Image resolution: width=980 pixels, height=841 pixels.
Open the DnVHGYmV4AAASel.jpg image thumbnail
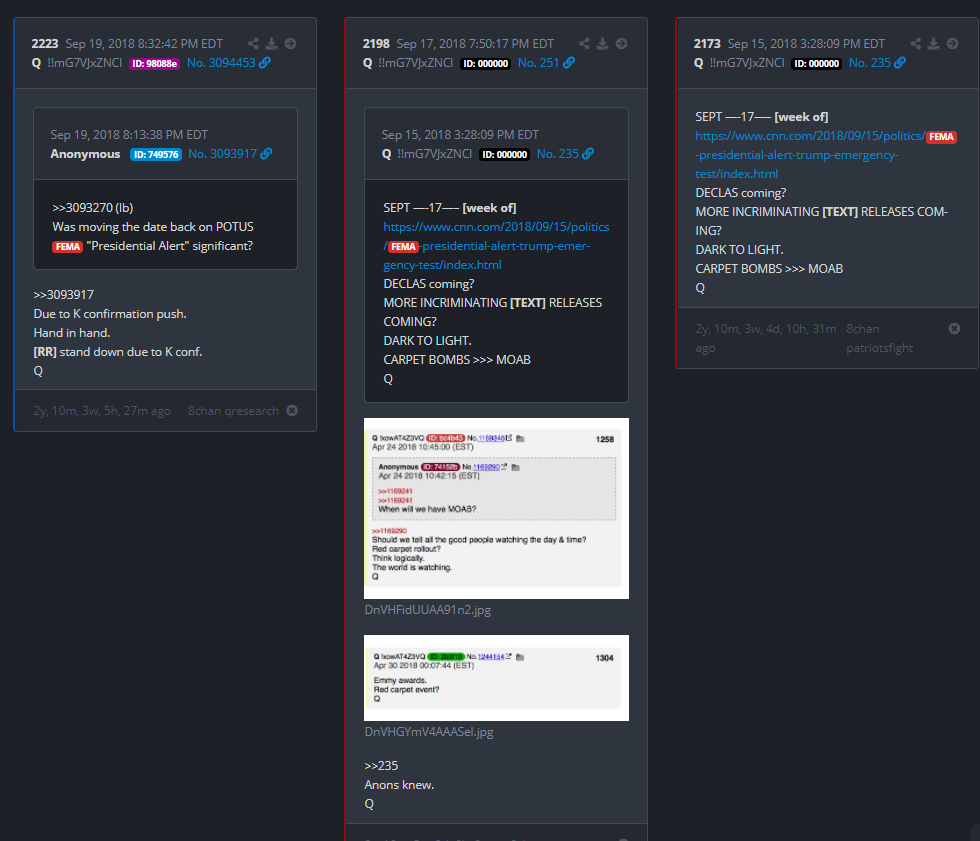pos(496,678)
